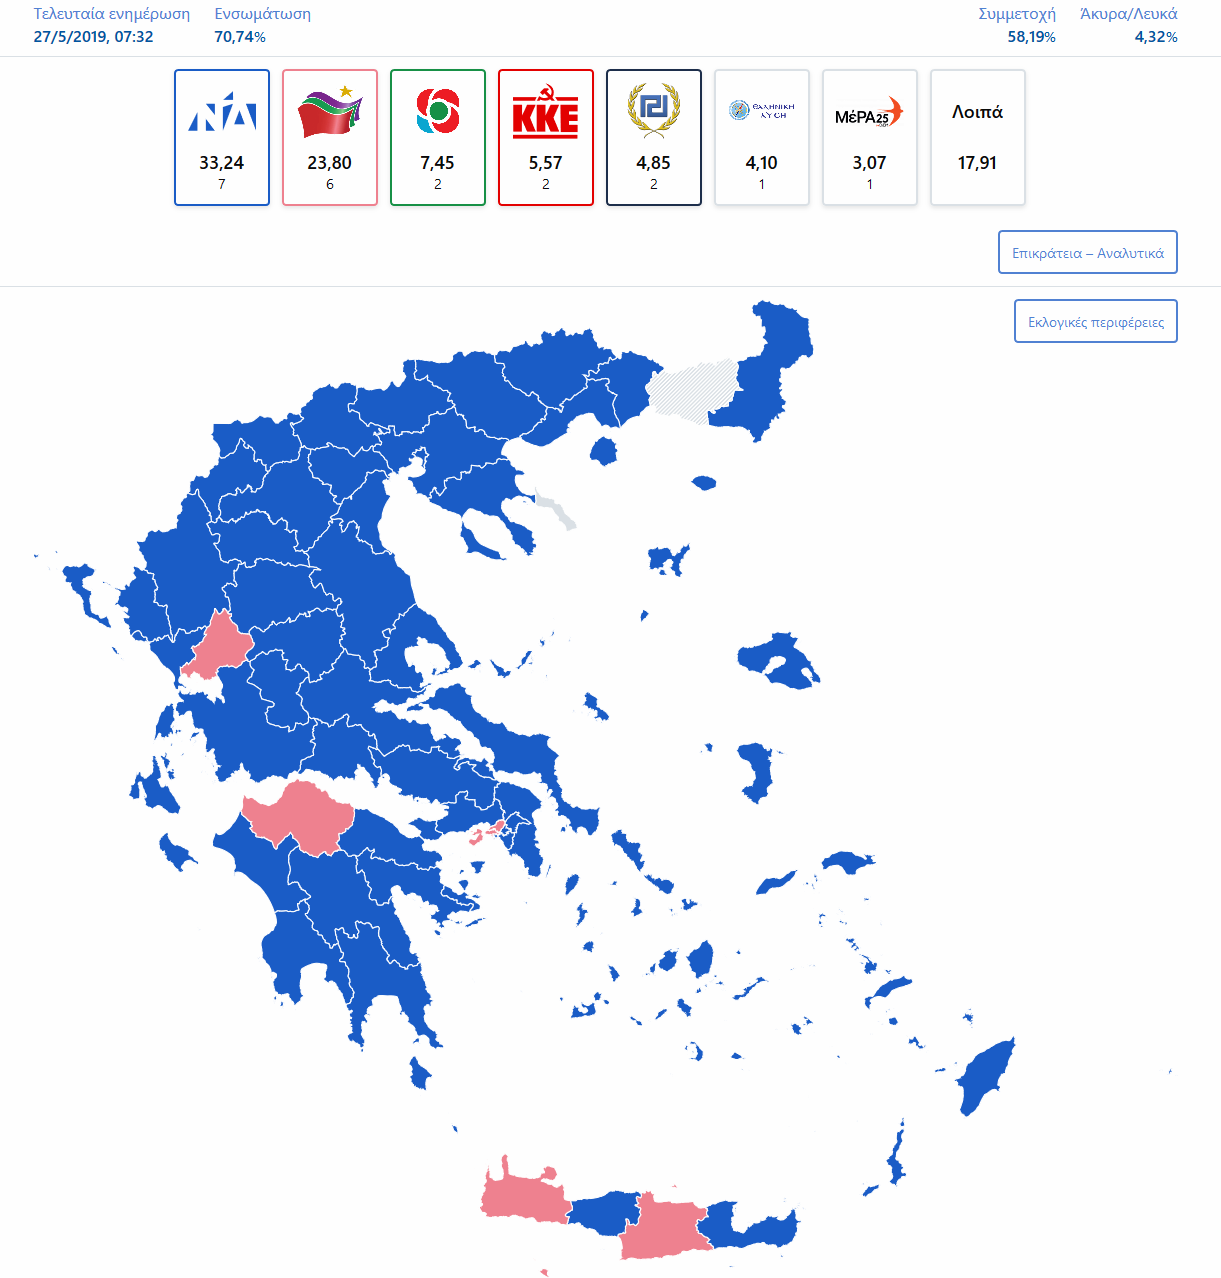
Task: Click the Golden Dawn meander wreath logo
Action: tap(654, 108)
